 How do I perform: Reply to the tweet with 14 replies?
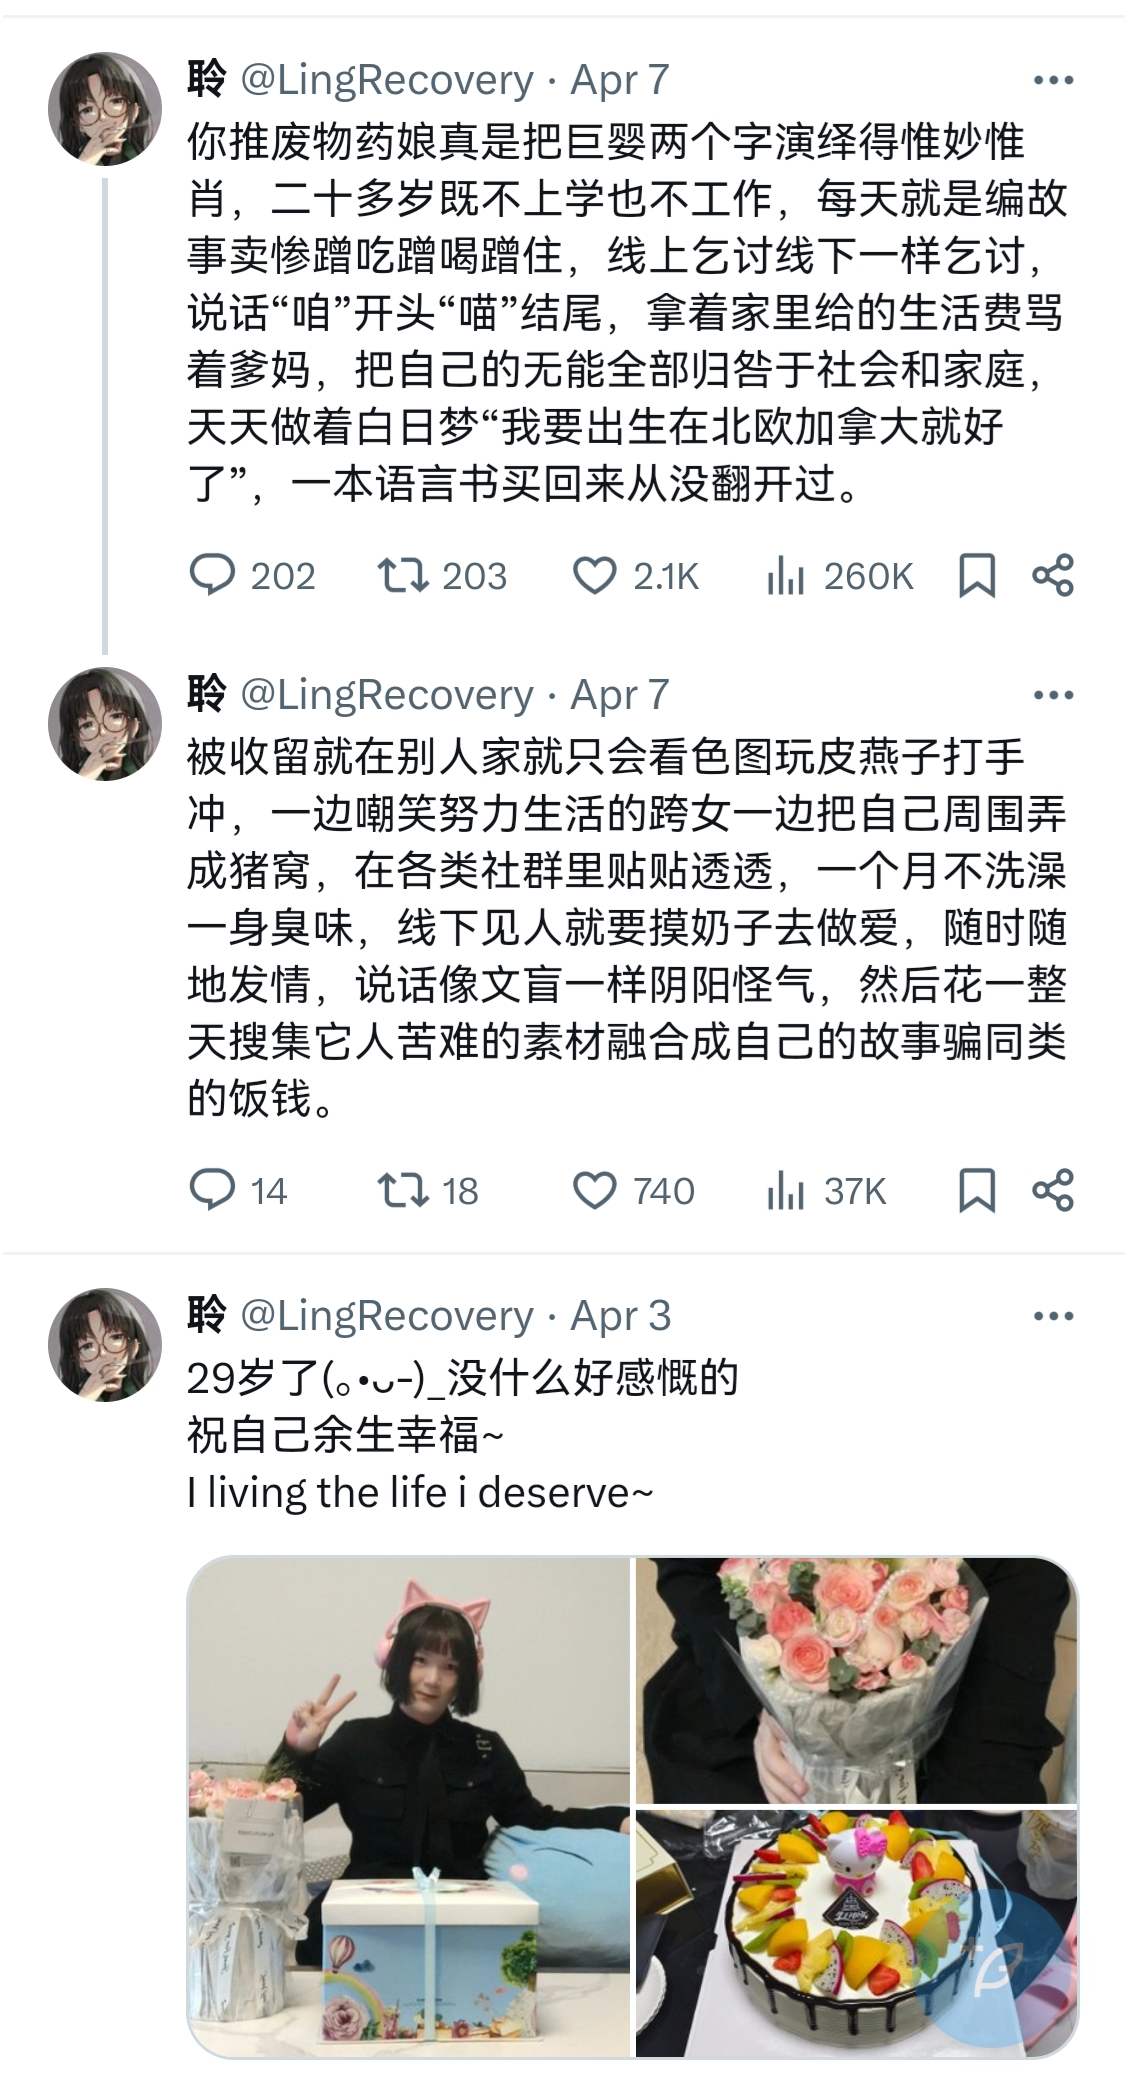[212, 1190]
